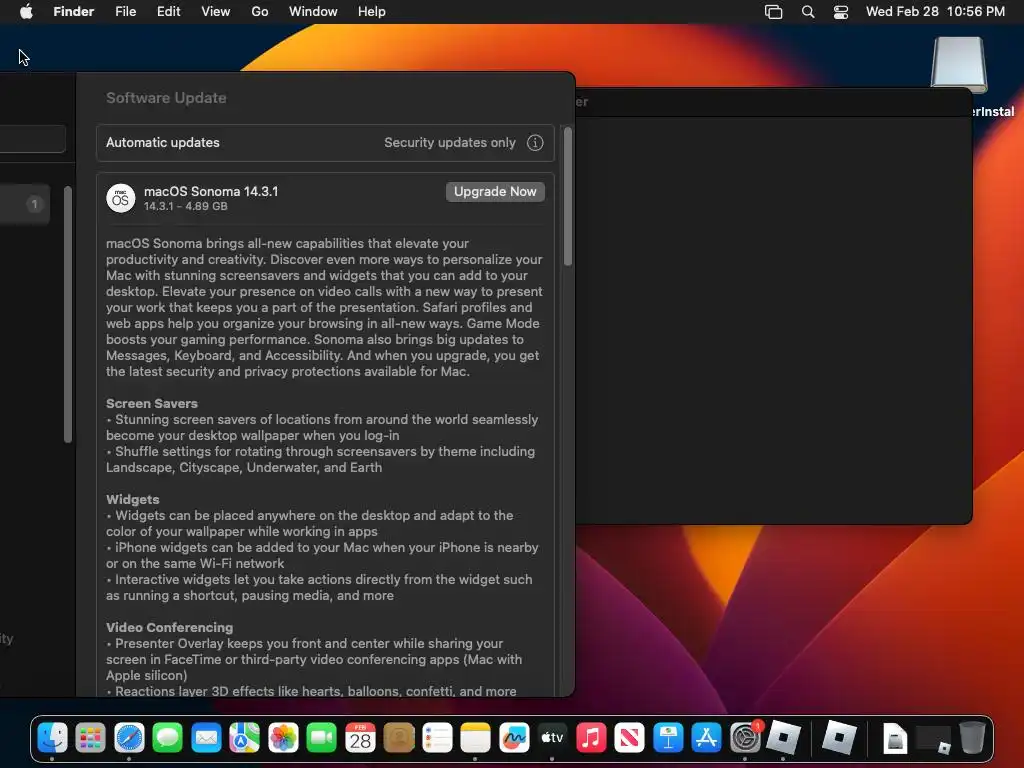Launch the Music app from the Dock
This screenshot has width=1024, height=768.
click(x=591, y=738)
